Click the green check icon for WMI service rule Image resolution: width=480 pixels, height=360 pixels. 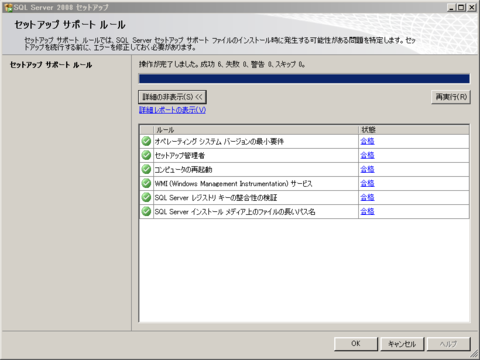coord(146,183)
